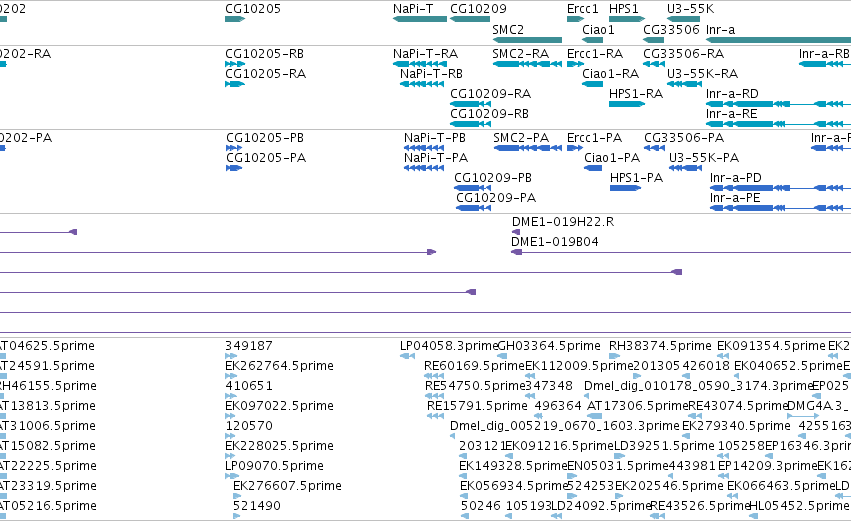The height and width of the screenshot is (521, 851).
Task: Click the Inr-a-PE protein label
Action: 735,198
